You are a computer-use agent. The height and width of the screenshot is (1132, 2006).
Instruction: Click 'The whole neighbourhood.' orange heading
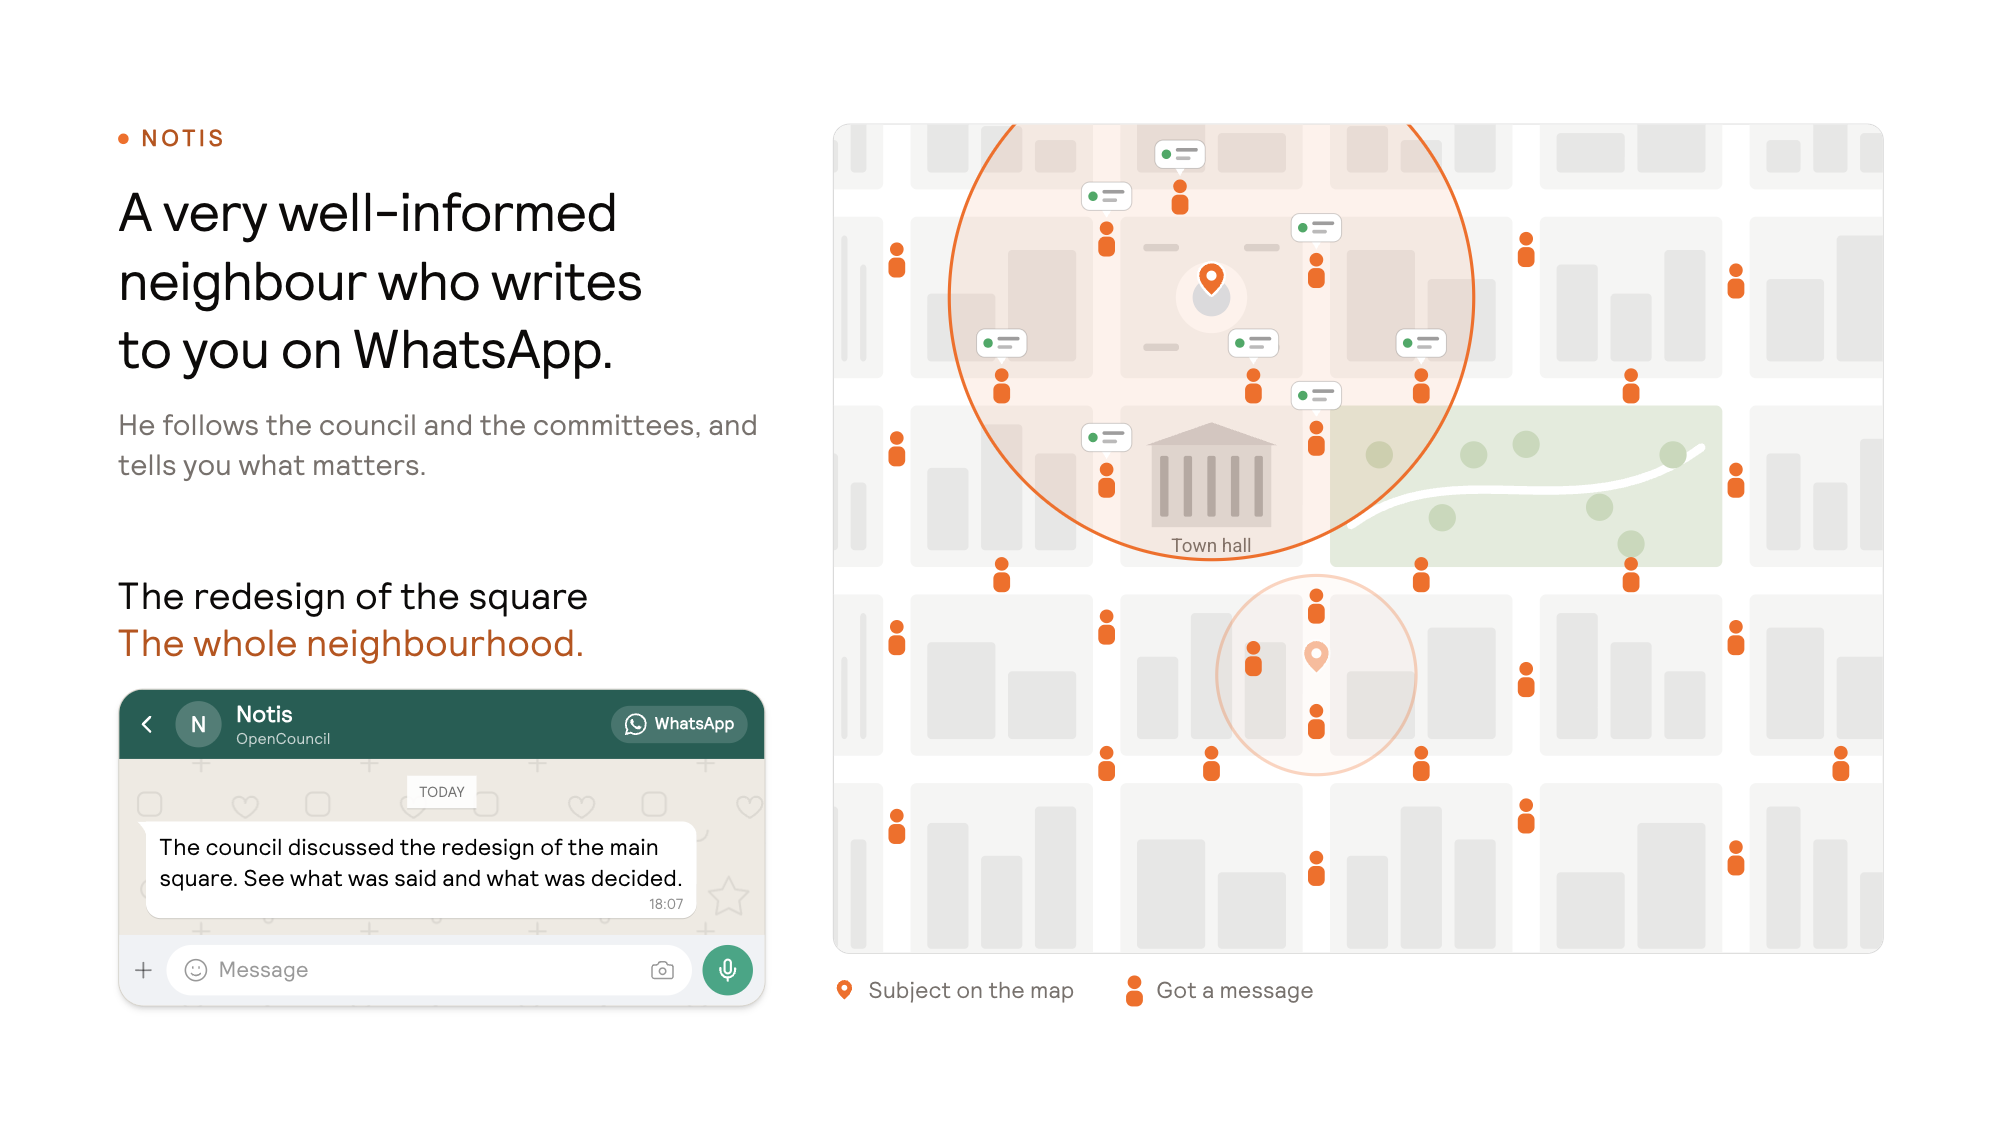(351, 643)
